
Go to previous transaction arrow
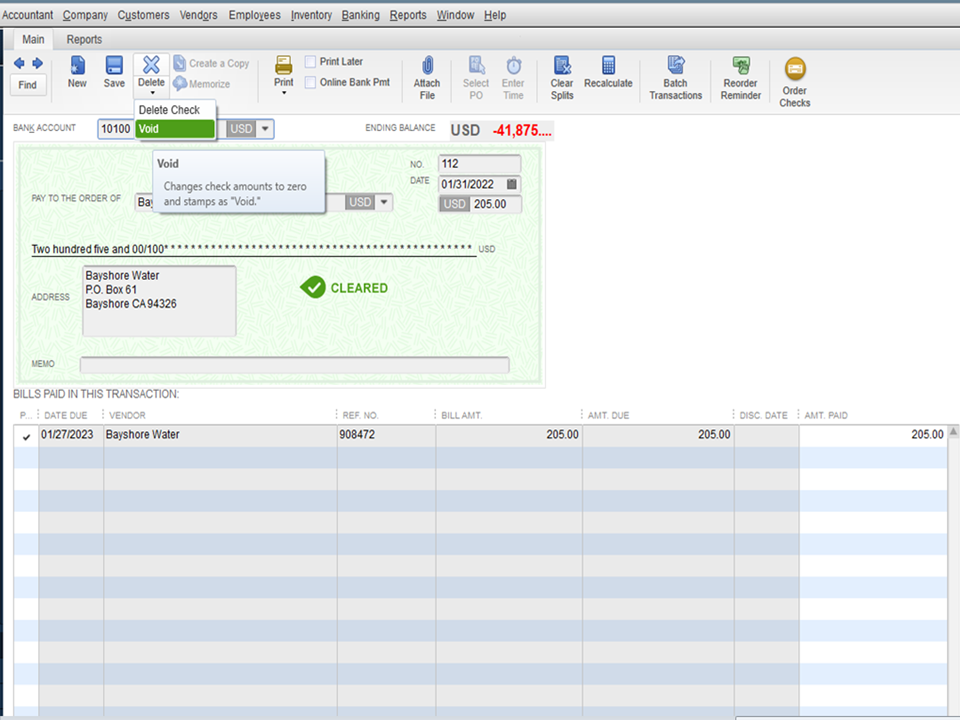(19, 63)
